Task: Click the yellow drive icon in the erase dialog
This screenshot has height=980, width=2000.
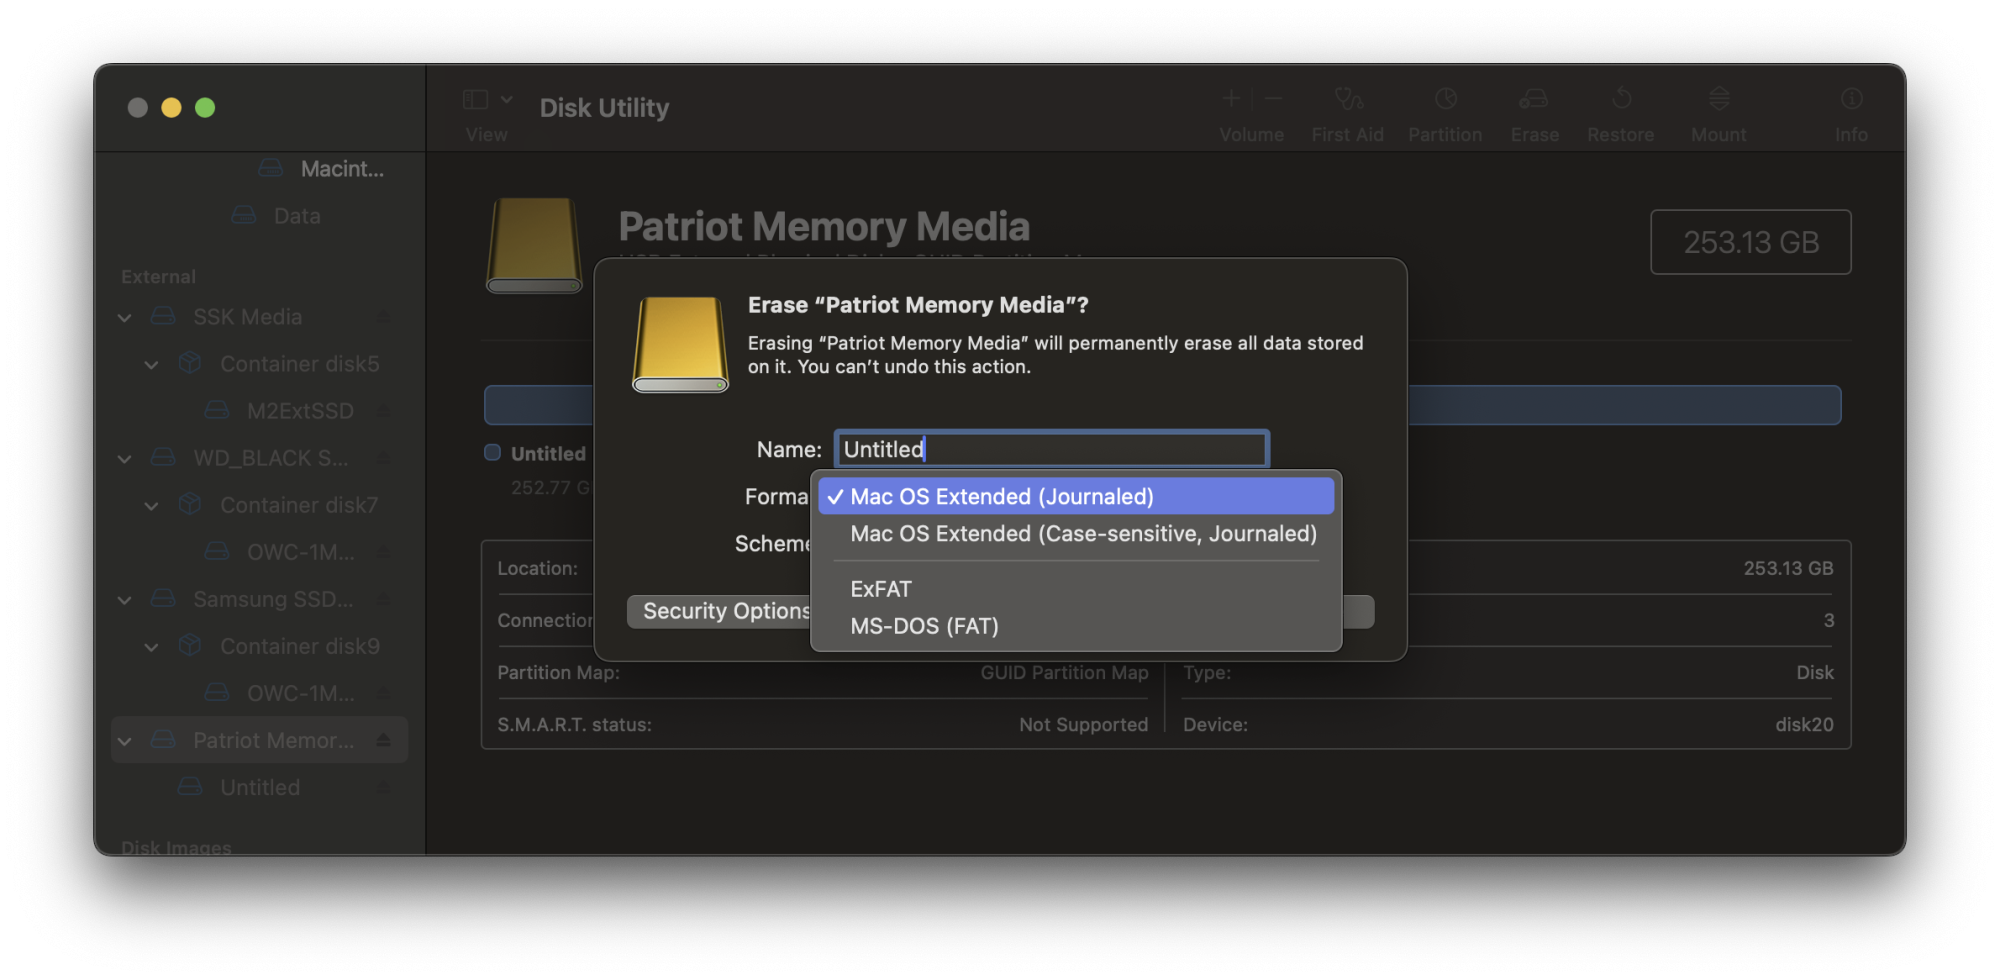Action: click(x=680, y=344)
